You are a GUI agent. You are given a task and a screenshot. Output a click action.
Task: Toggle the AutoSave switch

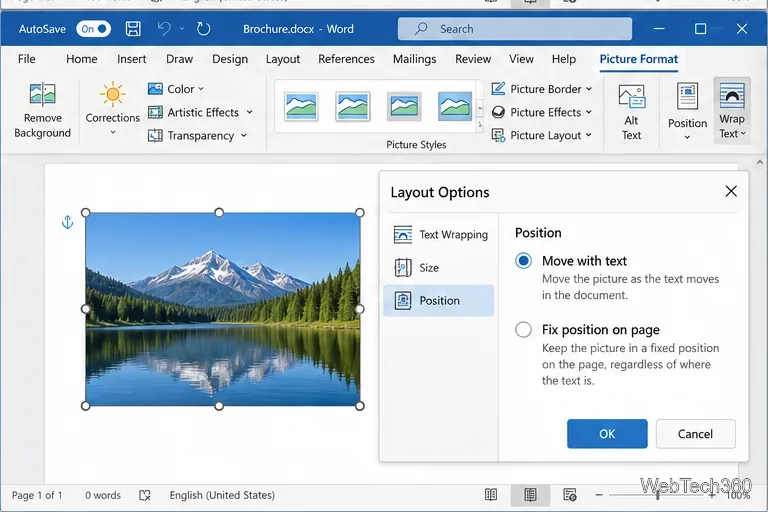point(94,29)
